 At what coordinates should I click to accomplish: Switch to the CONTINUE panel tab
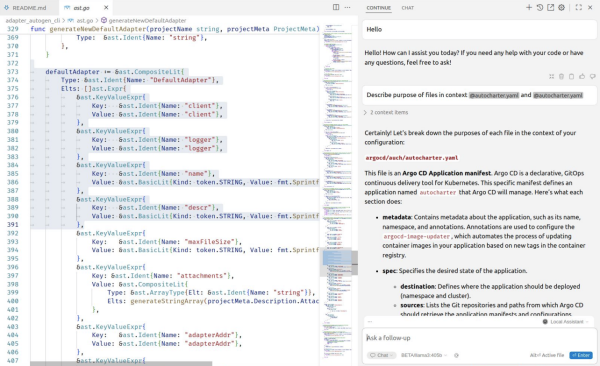[378, 8]
